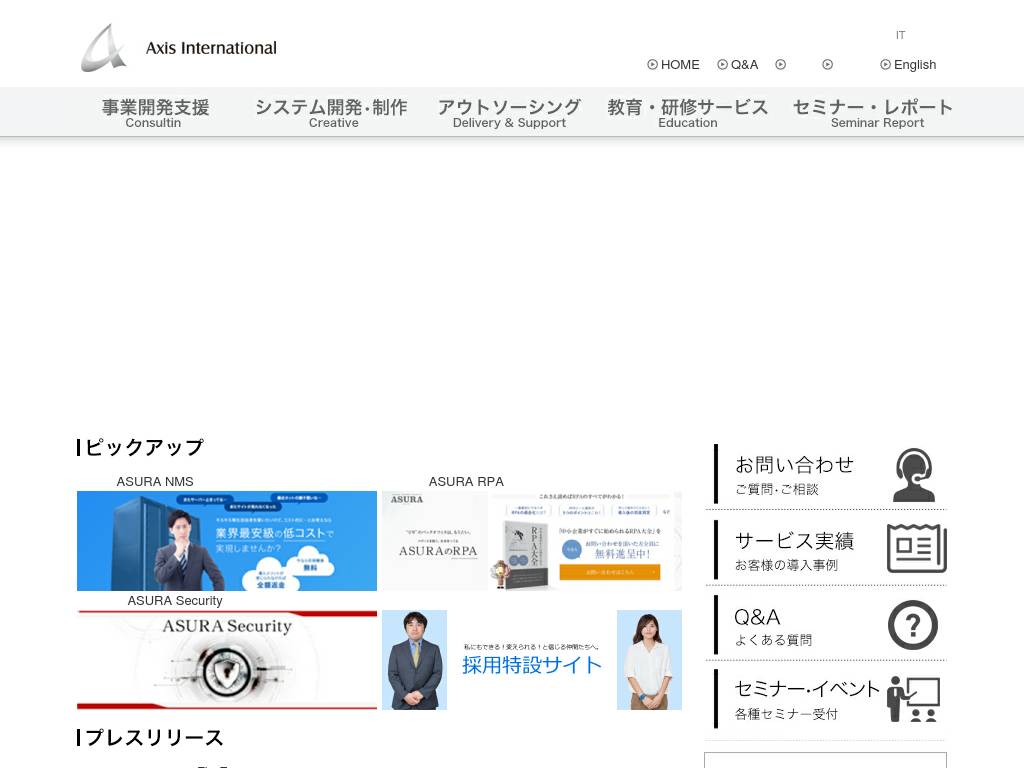
Task: Open the システム開発・制作 Creative menu
Action: (x=331, y=113)
